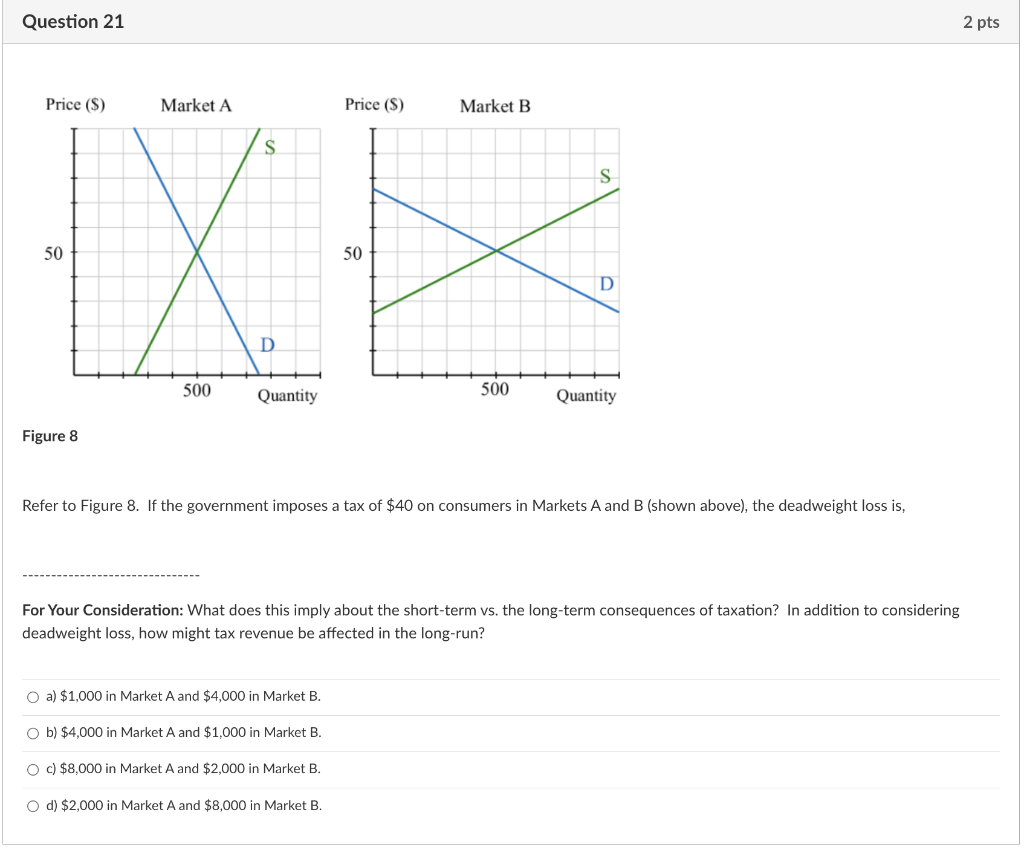Click the 500 quantity mark under Market A
This screenshot has width=1024, height=850.
tap(196, 392)
